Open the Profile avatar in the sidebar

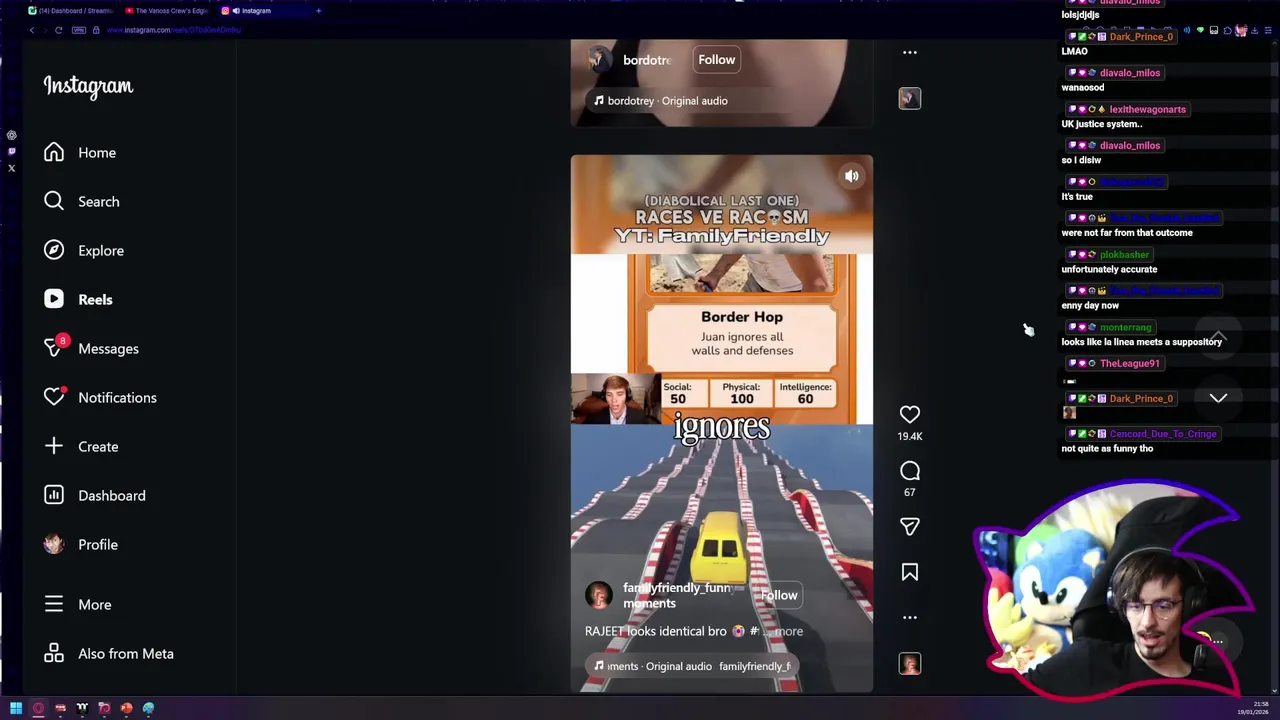[x=54, y=544]
